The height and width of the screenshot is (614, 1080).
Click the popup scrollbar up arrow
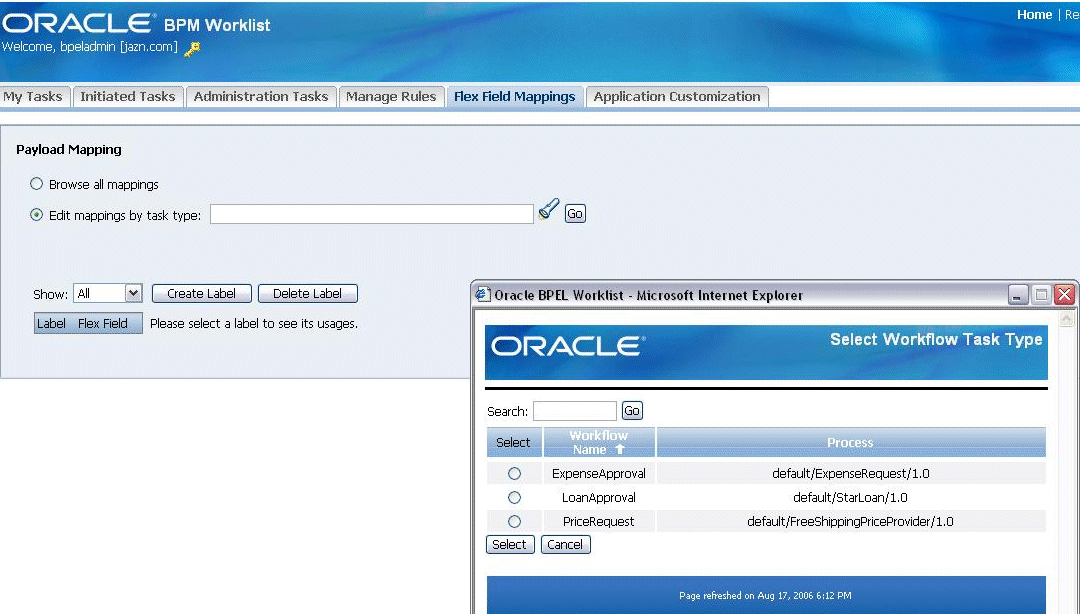coord(1066,319)
